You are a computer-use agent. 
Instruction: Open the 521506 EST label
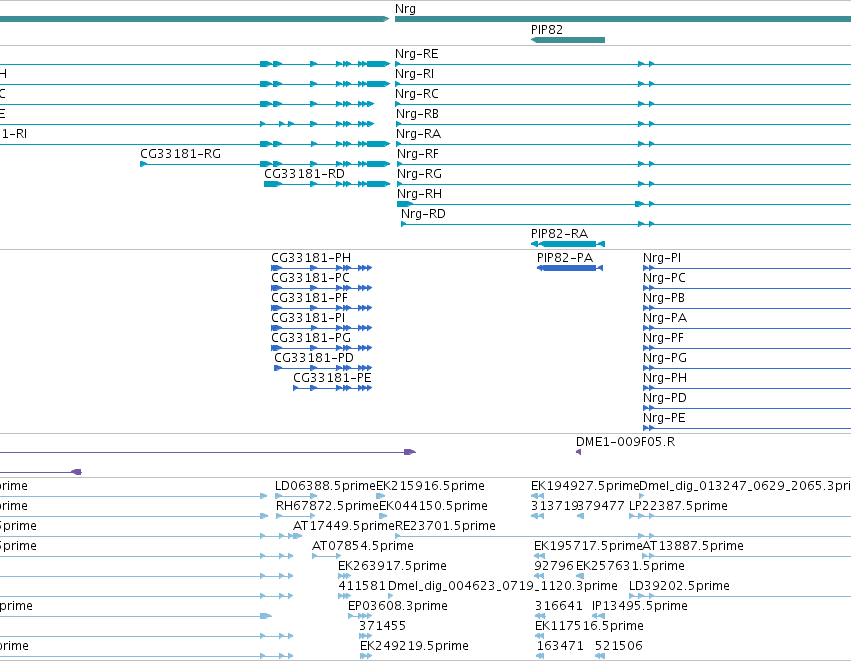[619, 646]
